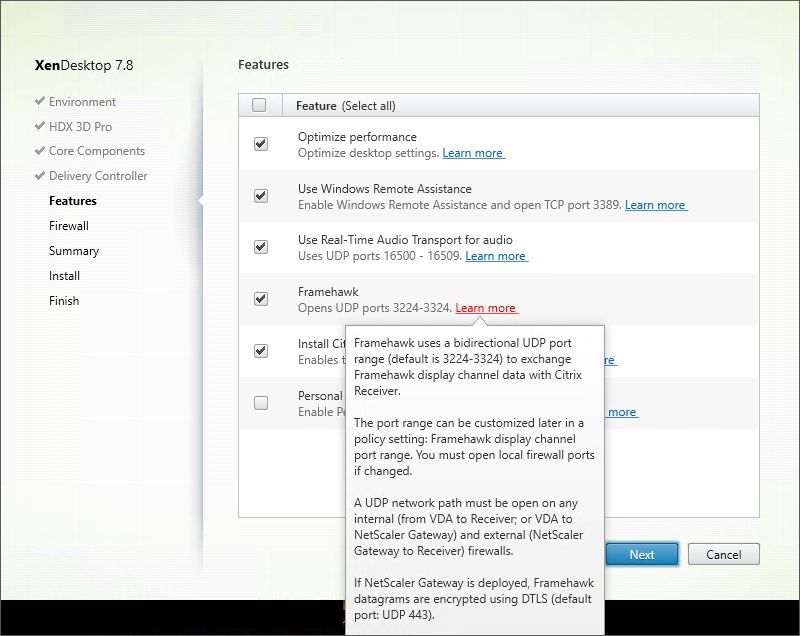Select the Features step in sidebar

click(x=73, y=201)
